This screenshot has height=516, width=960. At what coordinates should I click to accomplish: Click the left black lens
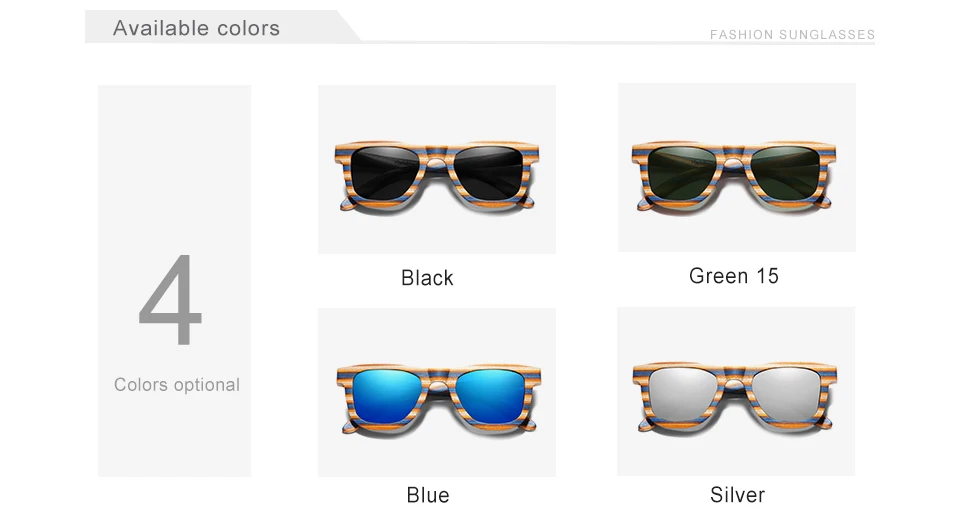pos(385,173)
